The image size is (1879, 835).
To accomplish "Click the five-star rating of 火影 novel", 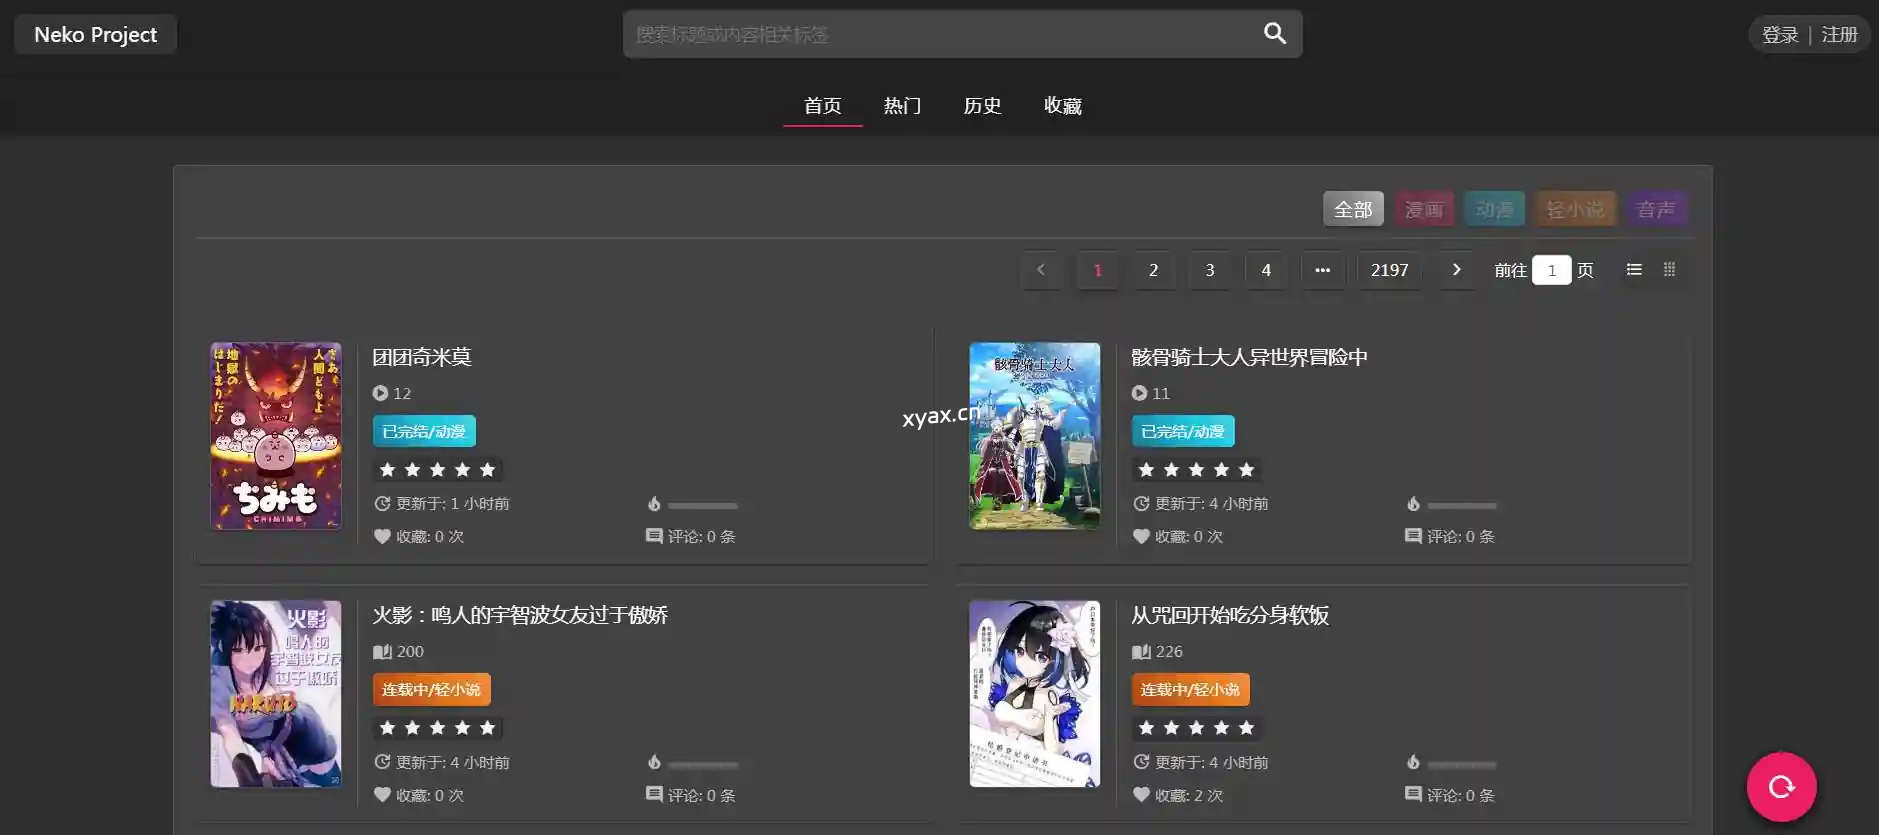I will (437, 728).
